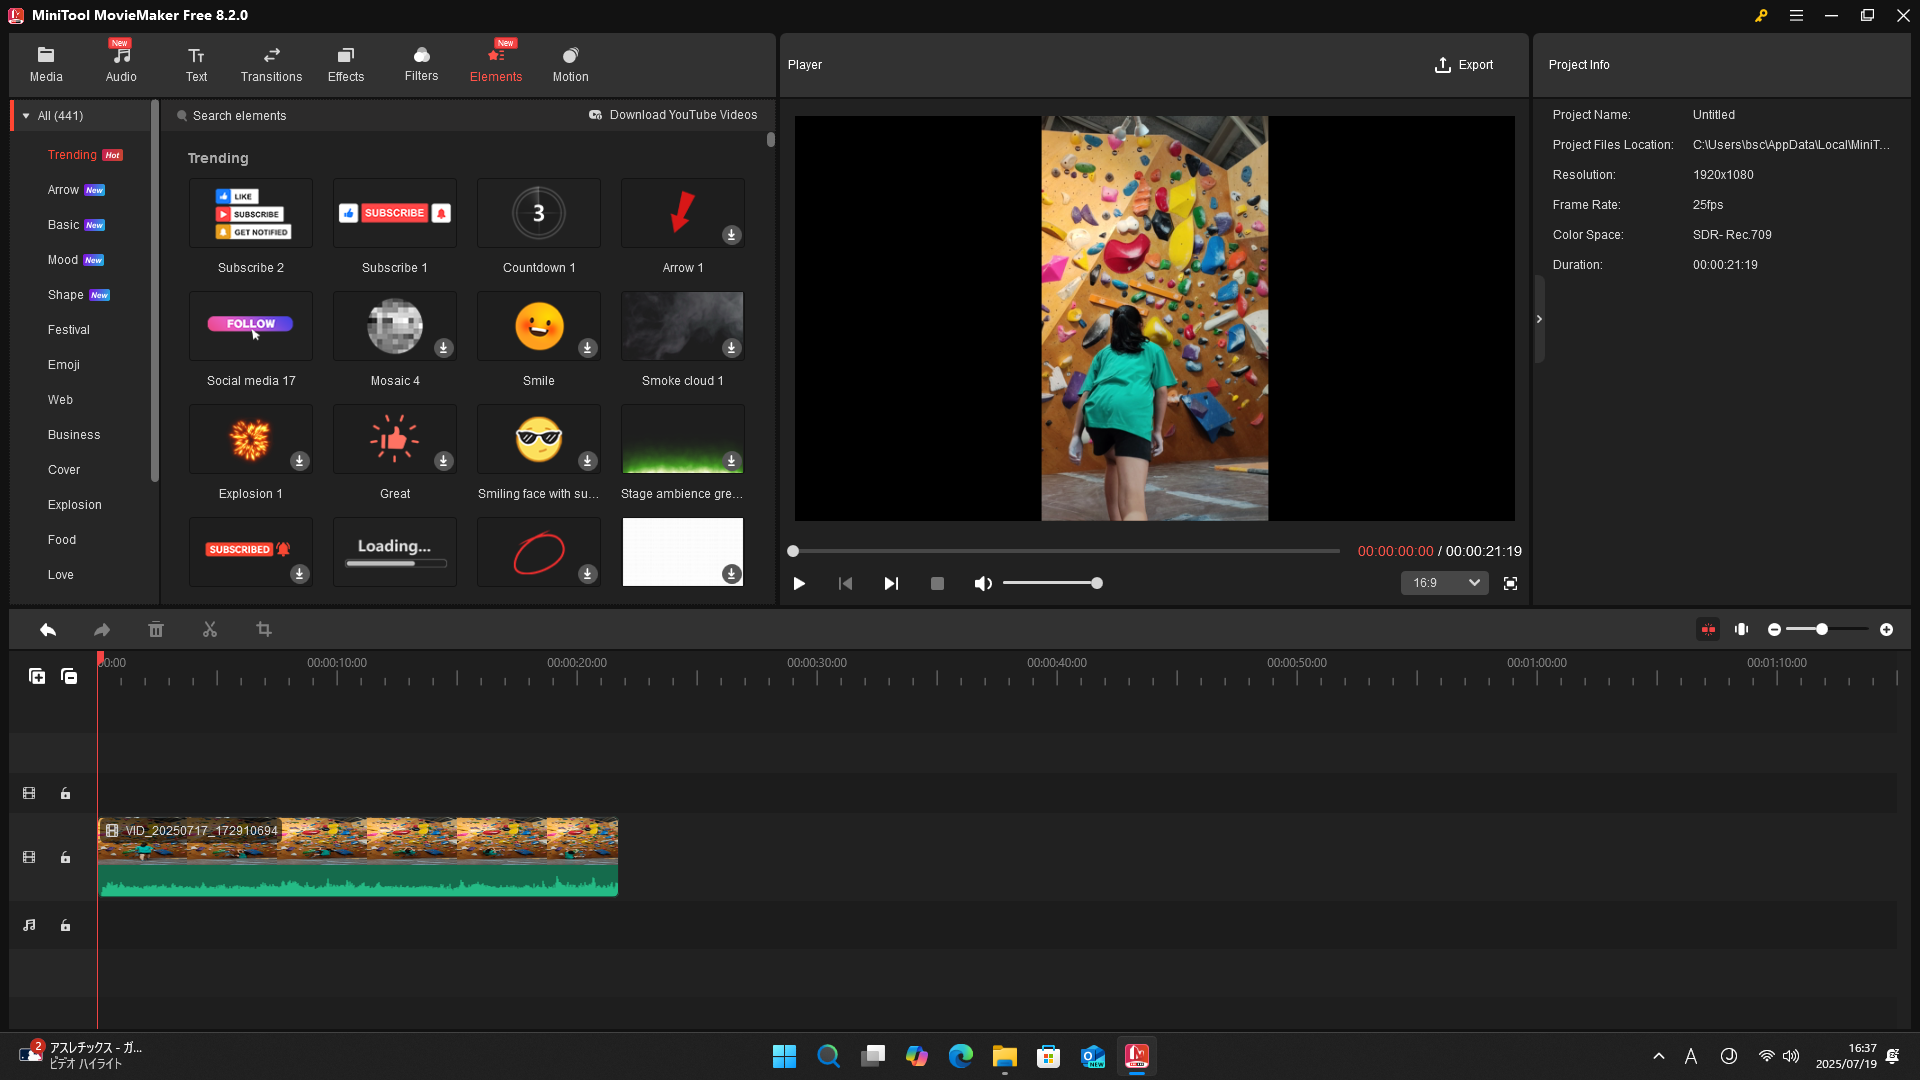
Task: Select the Countdown 1 element thumbnail
Action: coord(539,214)
